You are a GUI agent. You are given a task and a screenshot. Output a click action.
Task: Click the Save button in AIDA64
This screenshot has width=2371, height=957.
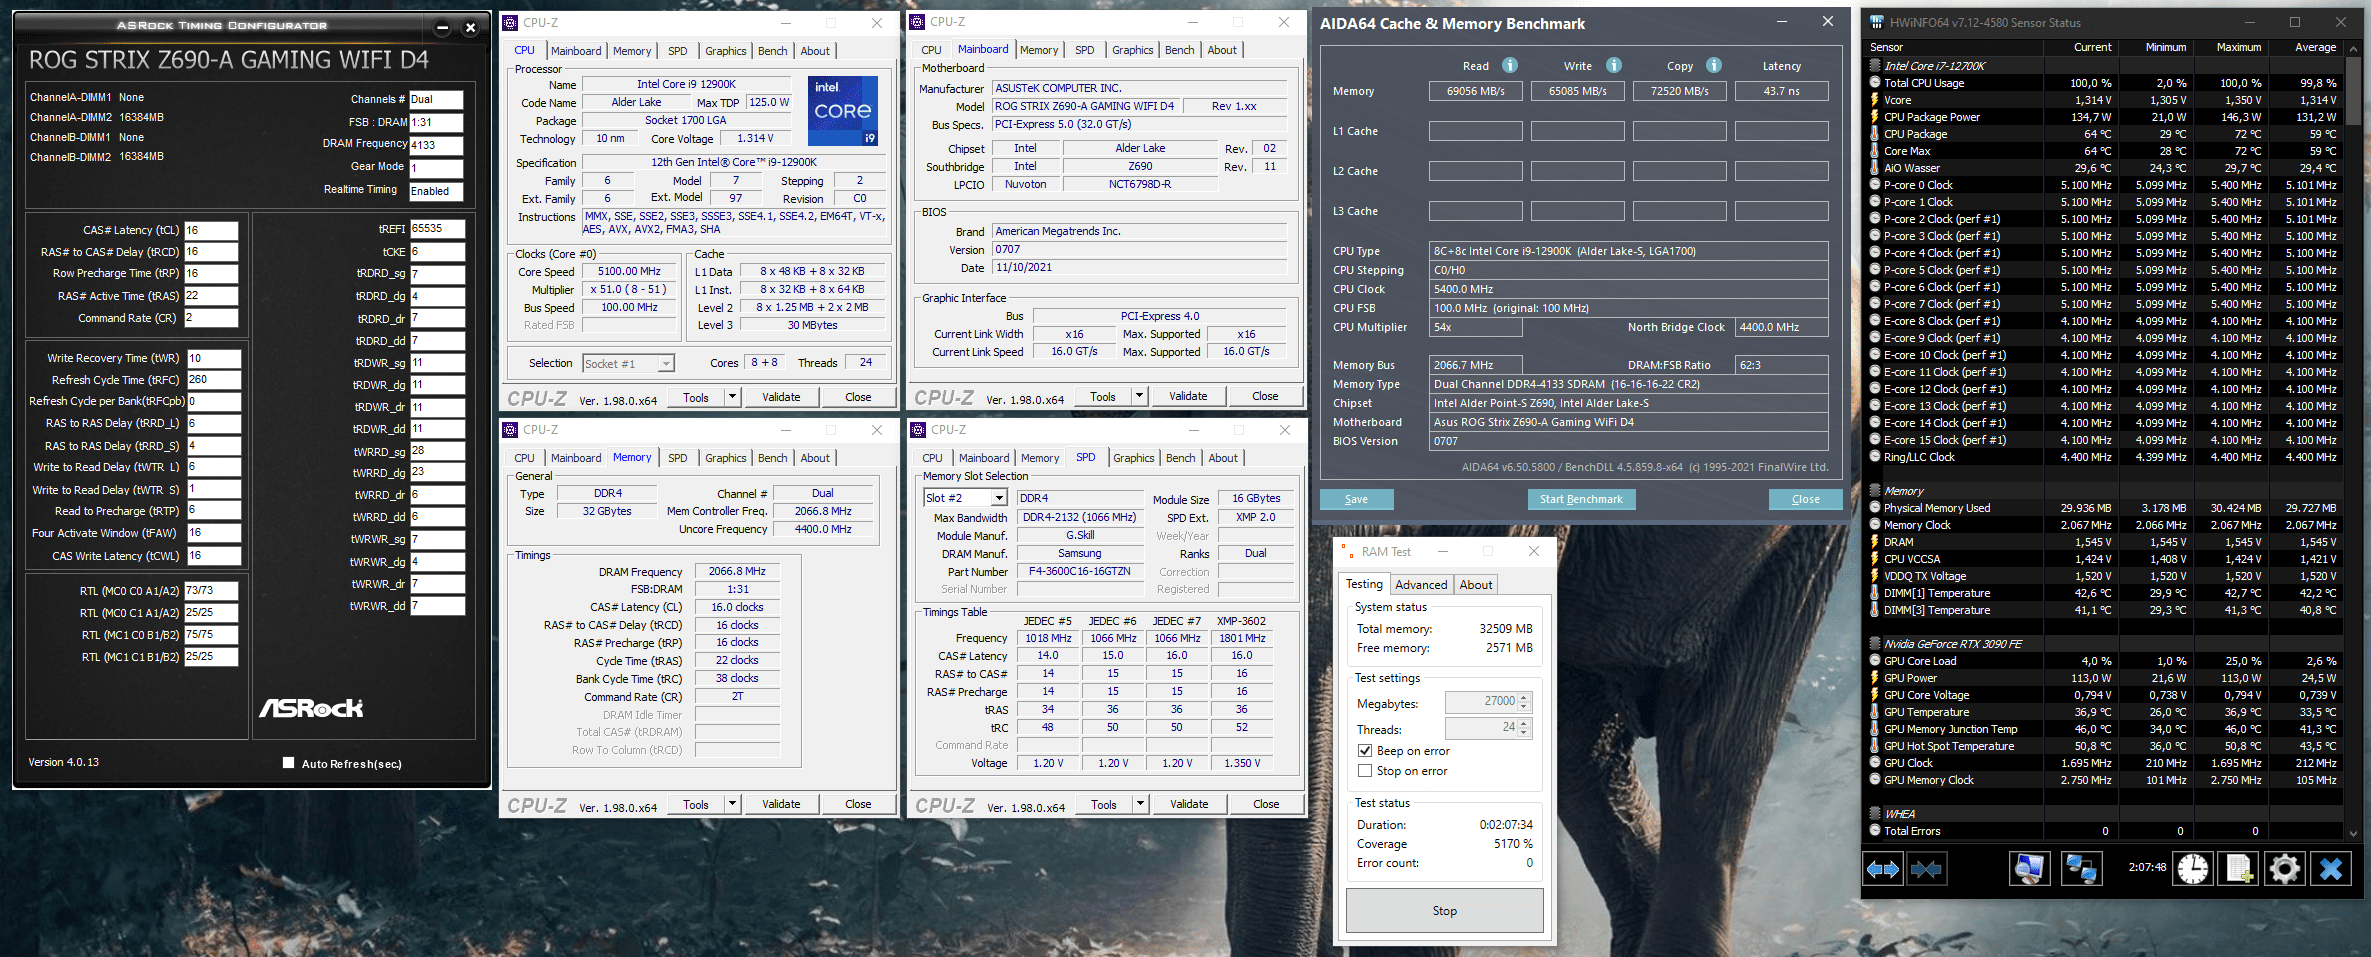(1356, 499)
